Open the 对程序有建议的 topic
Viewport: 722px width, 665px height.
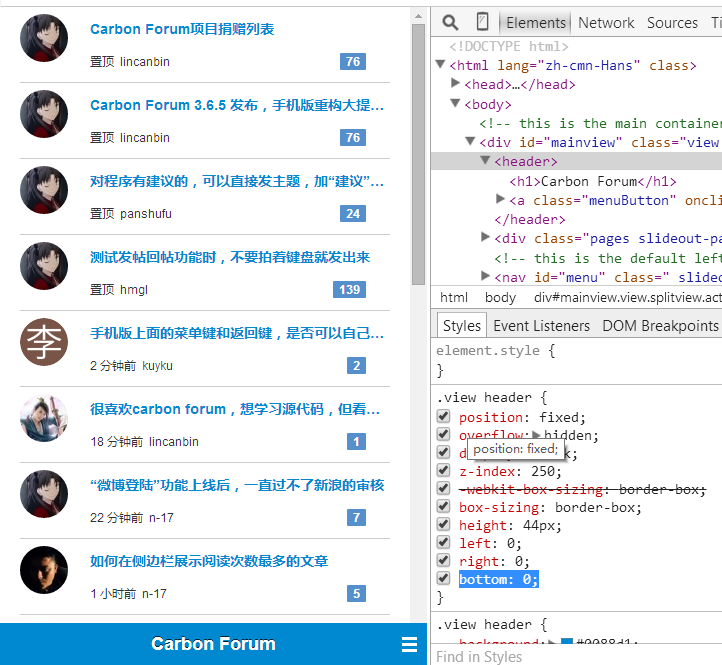tap(237, 181)
